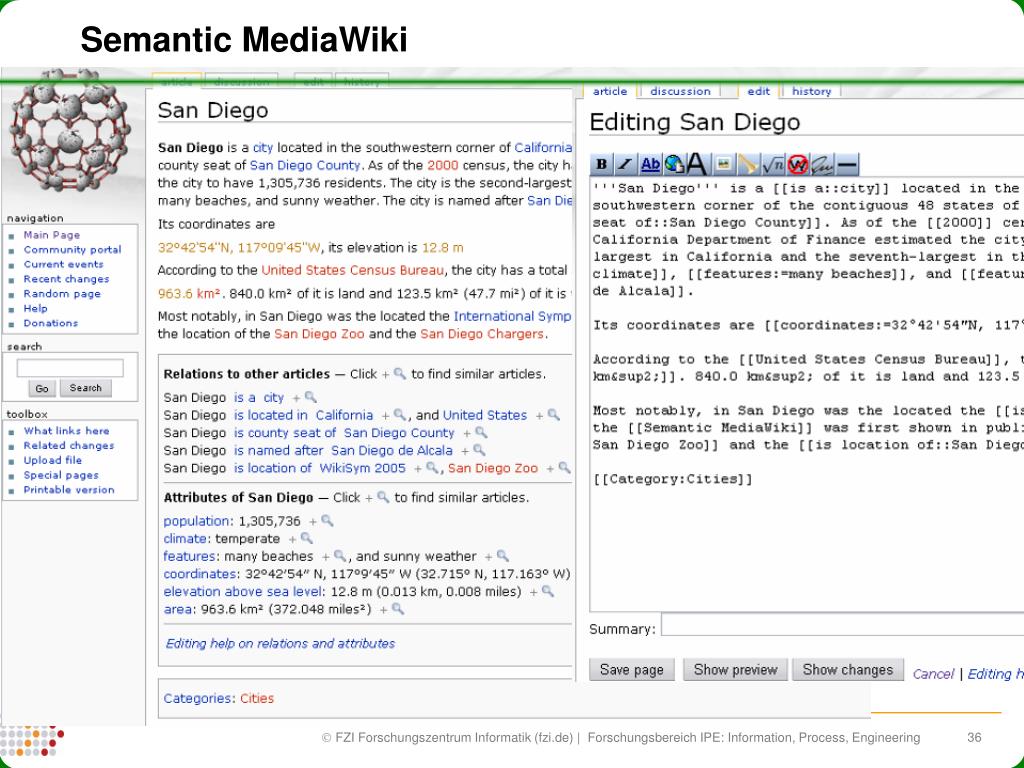Click the Save page button
Viewport: 1024px width, 768px height.
[632, 669]
